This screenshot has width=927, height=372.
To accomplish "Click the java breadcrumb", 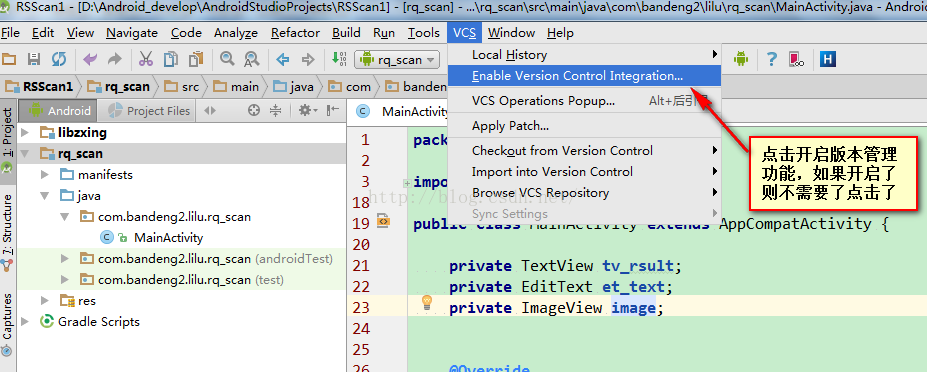I will click(294, 87).
